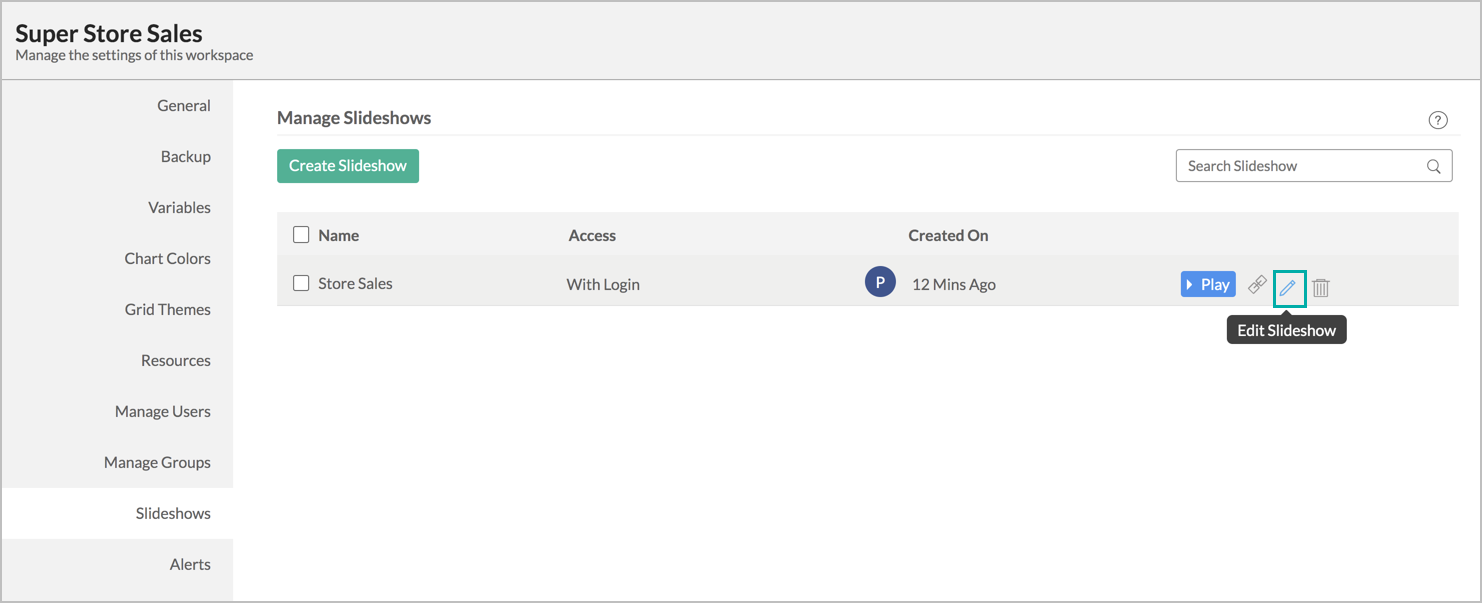The image size is (1482, 603).
Task: Open Grid Themes settings
Action: (x=167, y=310)
